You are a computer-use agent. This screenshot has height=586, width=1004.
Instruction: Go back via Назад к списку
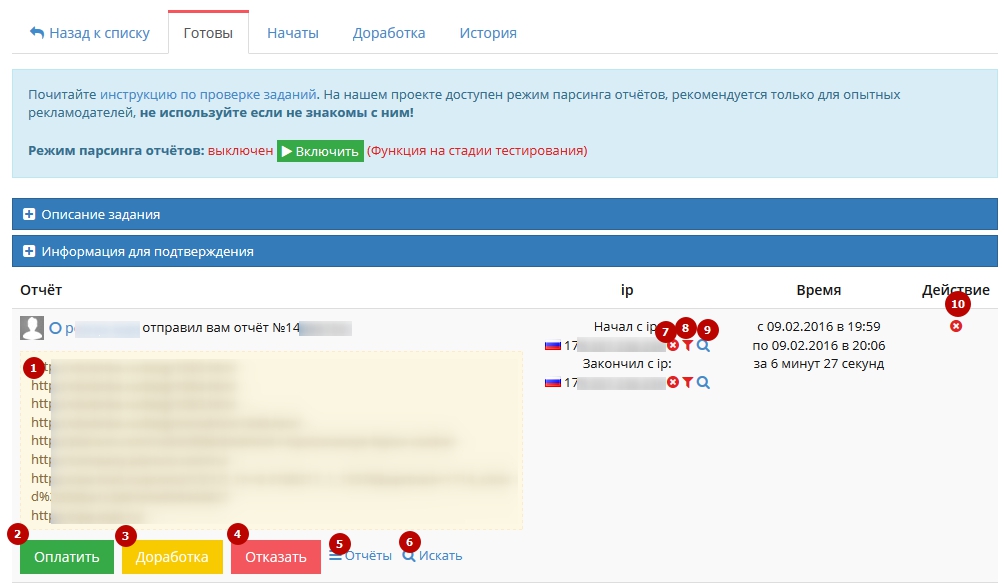click(90, 33)
